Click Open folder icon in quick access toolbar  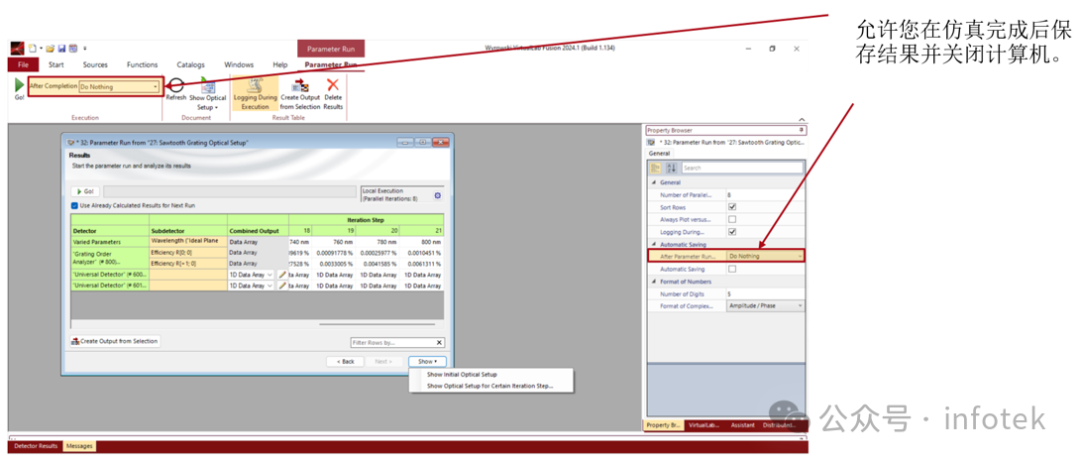(x=50, y=48)
